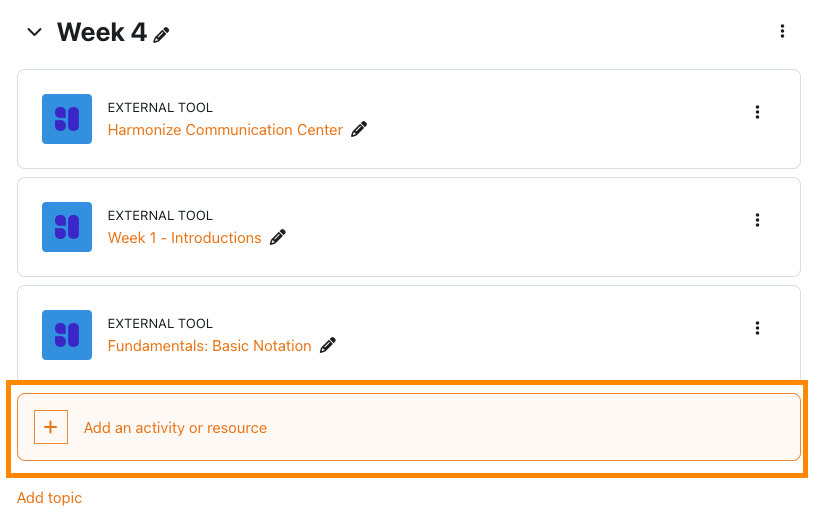Open Week 4 section three-dot menu

[x=782, y=32]
